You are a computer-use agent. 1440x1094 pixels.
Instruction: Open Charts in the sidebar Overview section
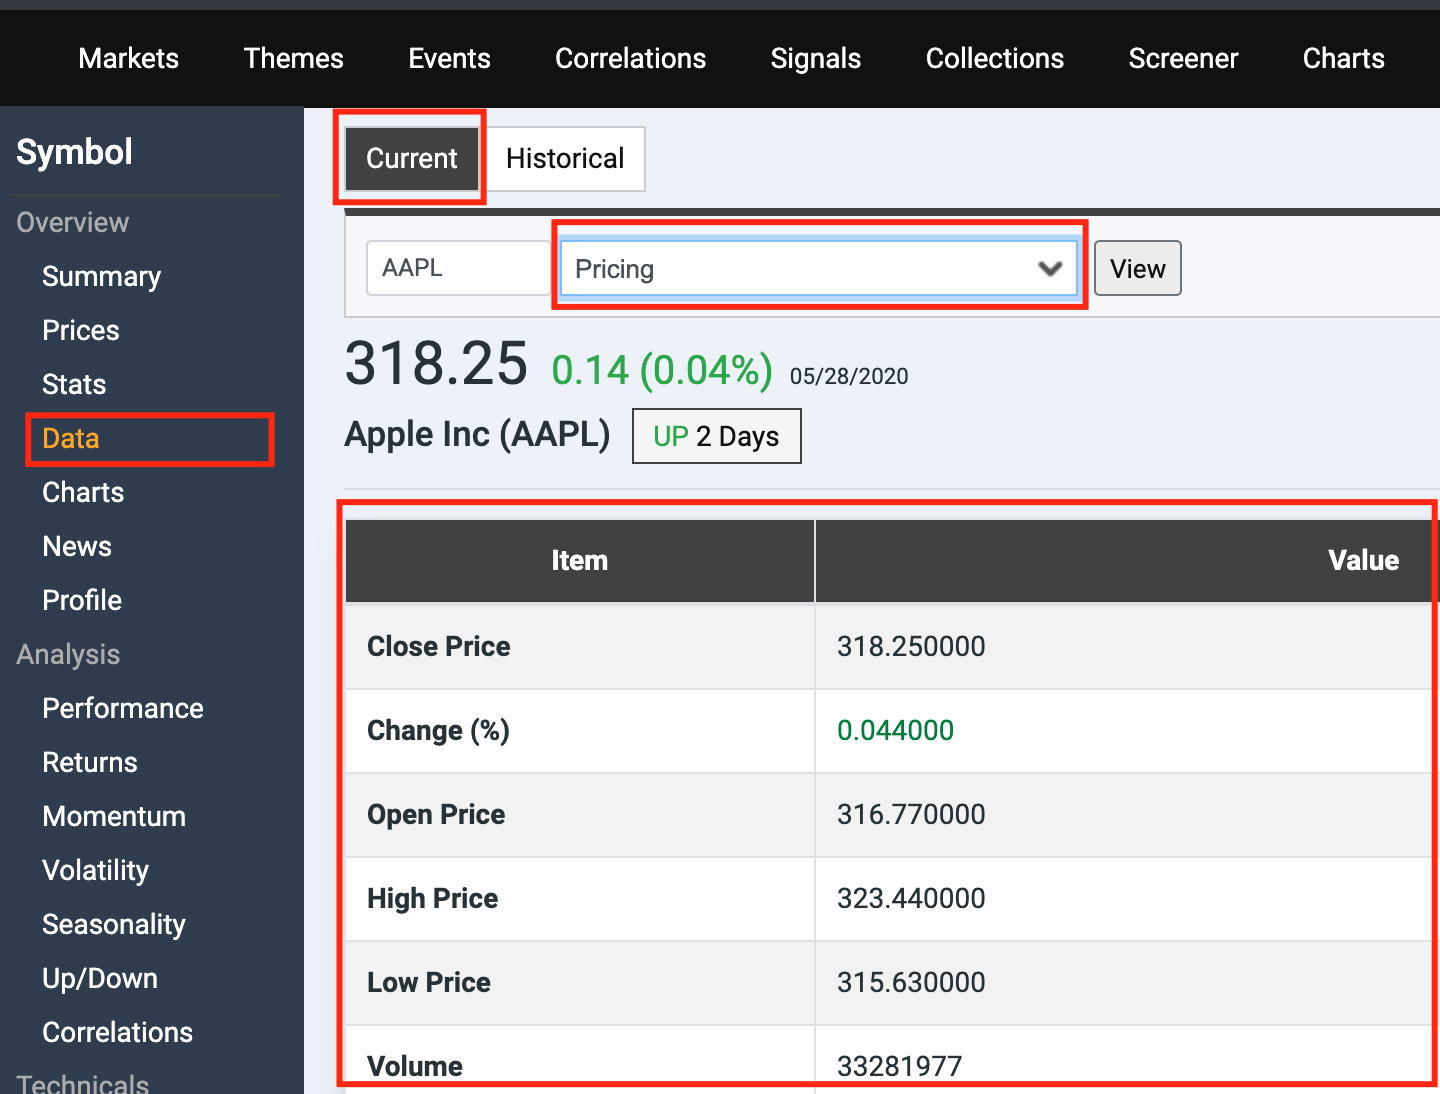pyautogui.click(x=83, y=492)
